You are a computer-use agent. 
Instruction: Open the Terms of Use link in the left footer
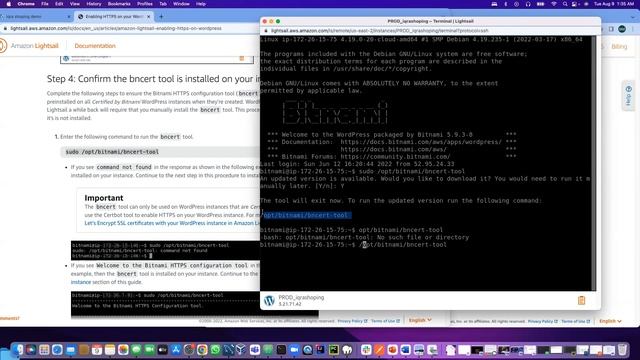tap(385, 321)
